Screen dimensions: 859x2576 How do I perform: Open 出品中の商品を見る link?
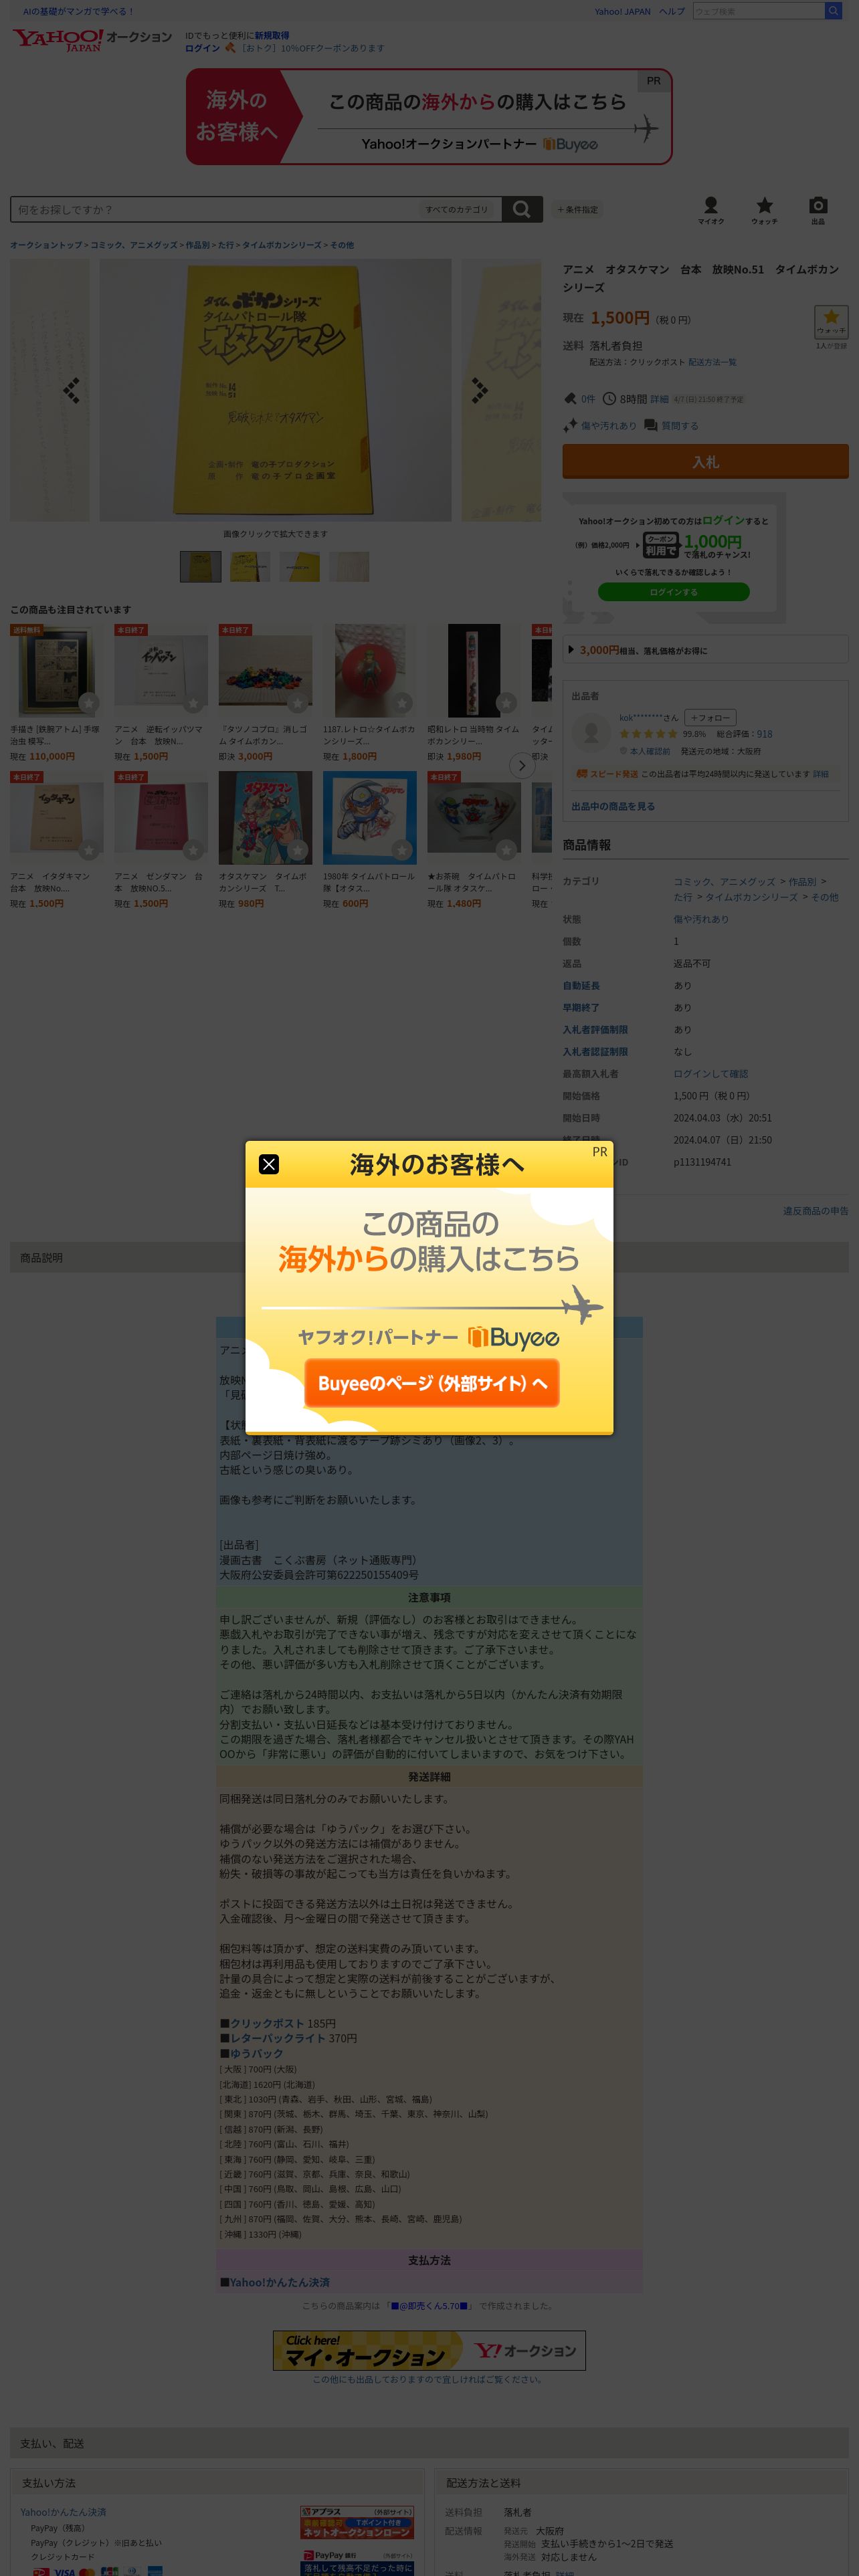(613, 806)
